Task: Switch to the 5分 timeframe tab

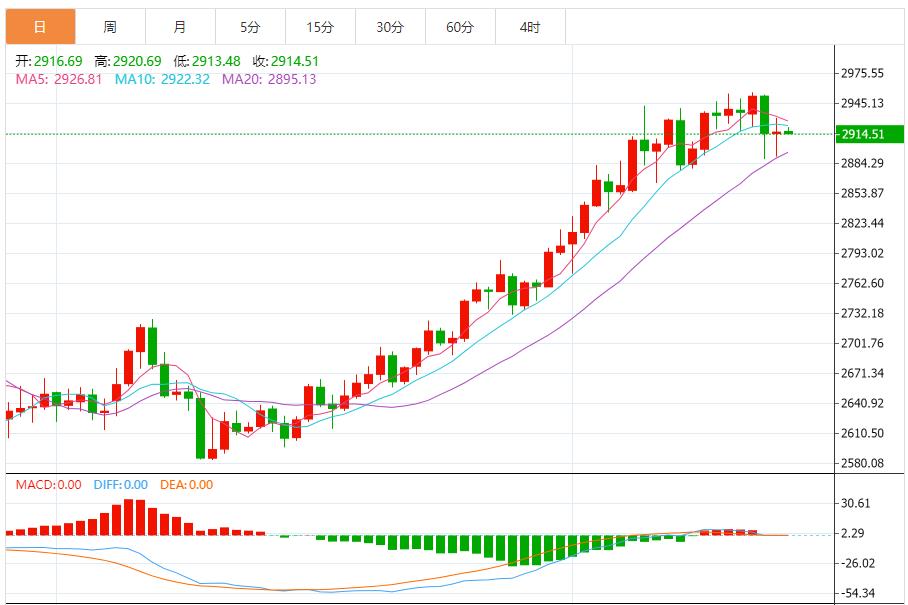Action: [249, 27]
